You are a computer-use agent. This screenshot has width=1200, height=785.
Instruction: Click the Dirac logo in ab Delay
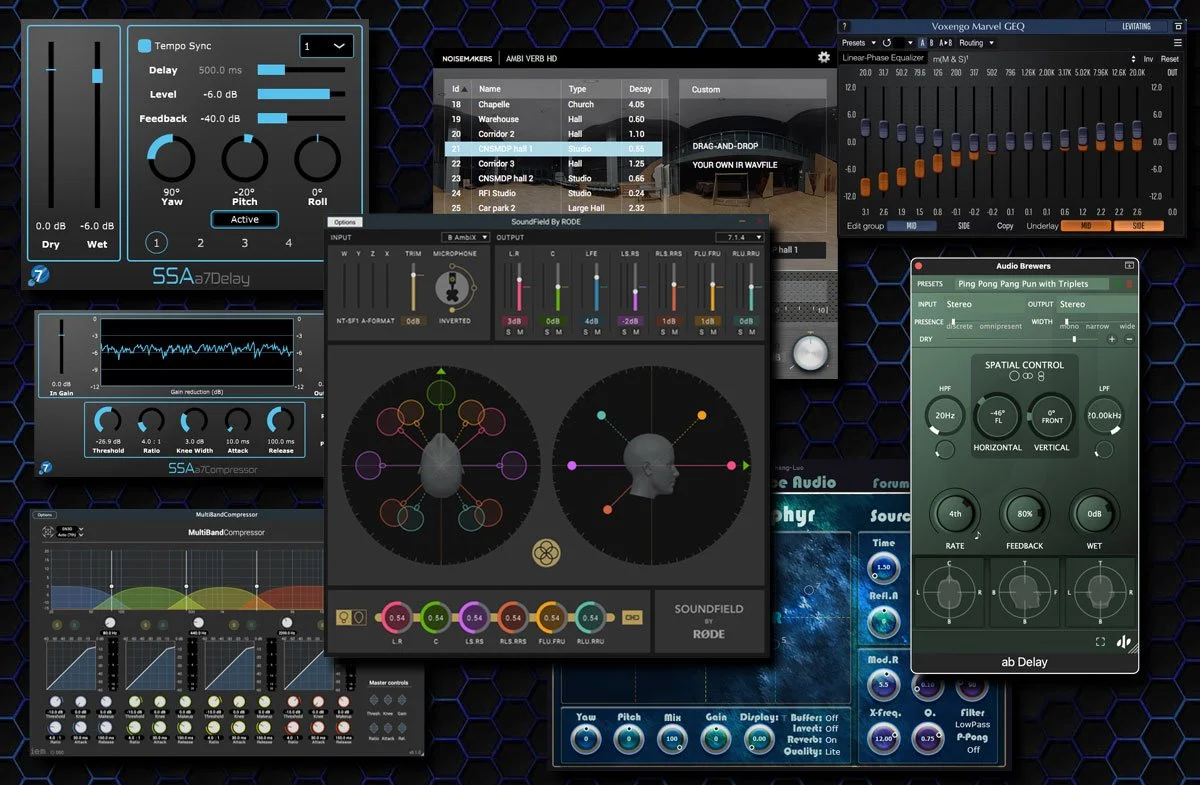1122,641
